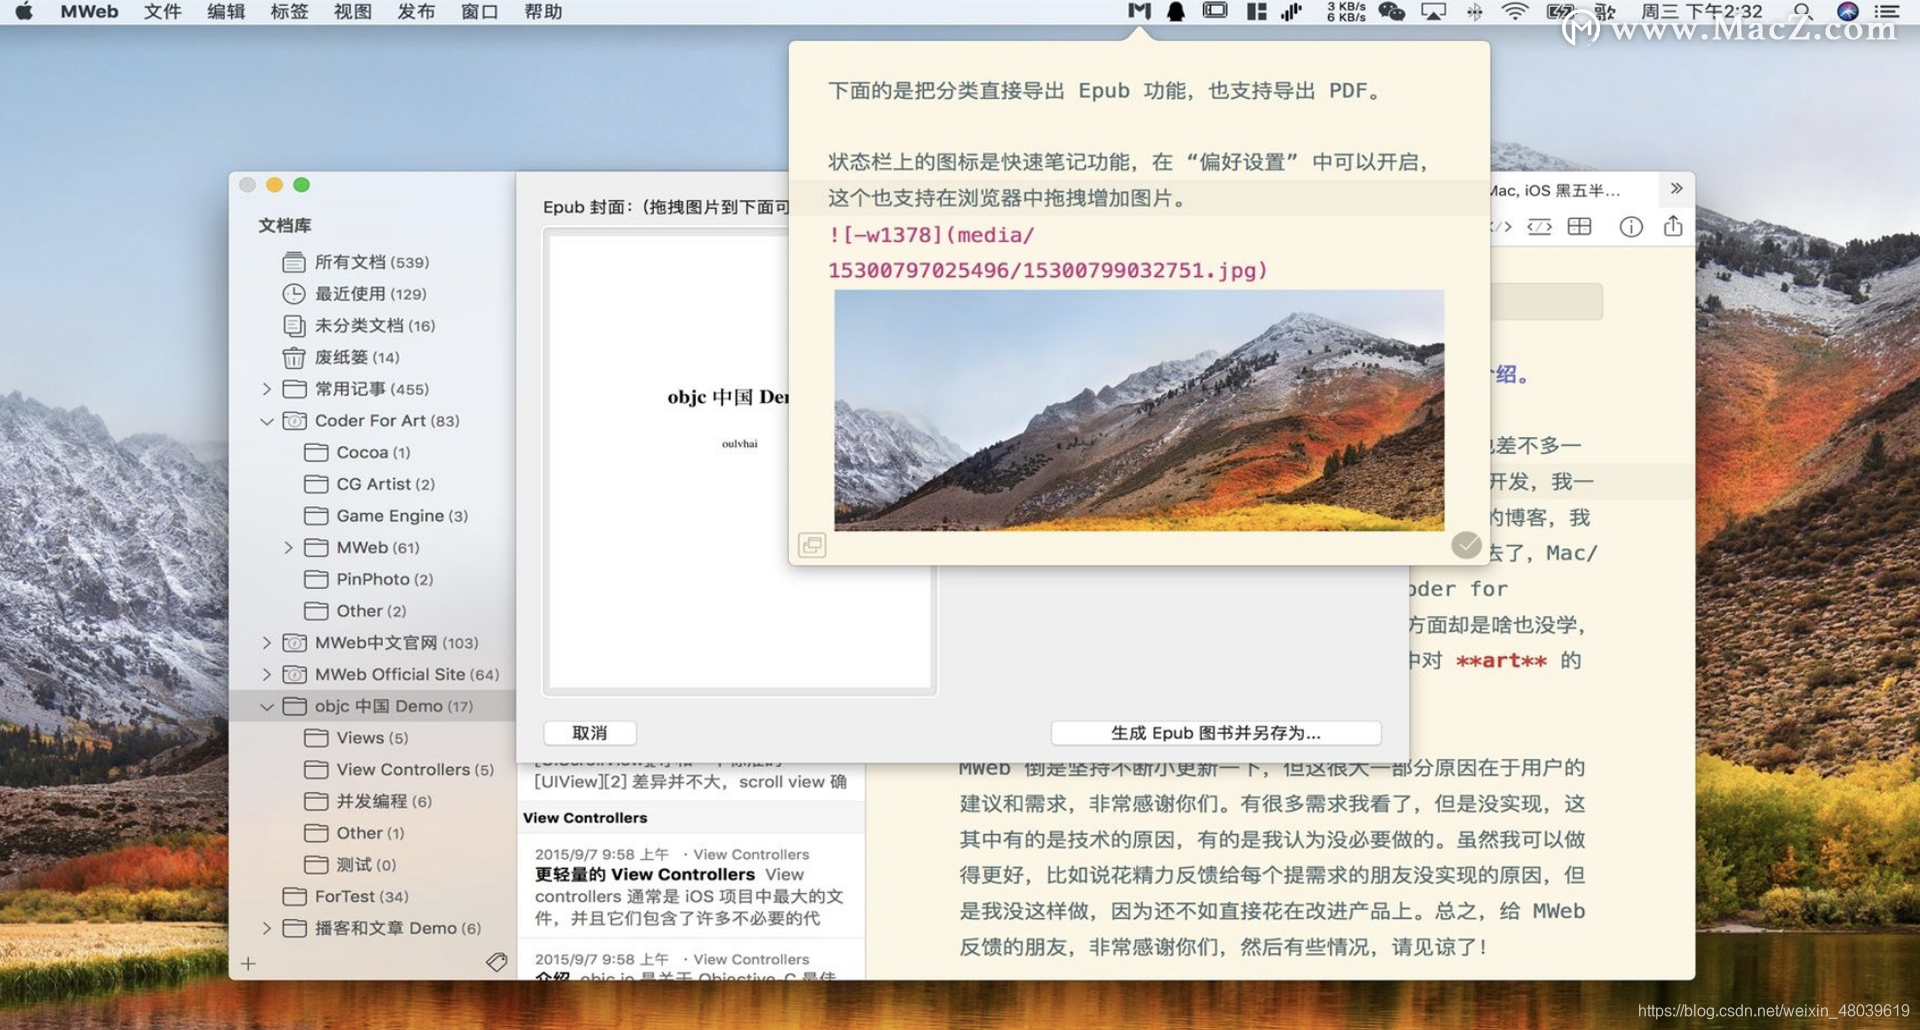This screenshot has height=1030, width=1920.
Task: Click the MWeb quick note menu bar icon
Action: [1139, 11]
